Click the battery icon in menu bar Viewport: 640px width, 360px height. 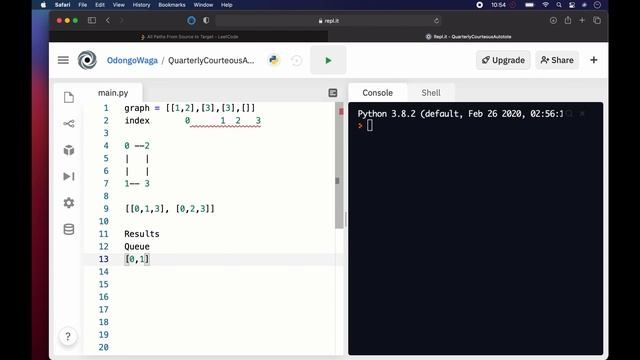point(529,5)
